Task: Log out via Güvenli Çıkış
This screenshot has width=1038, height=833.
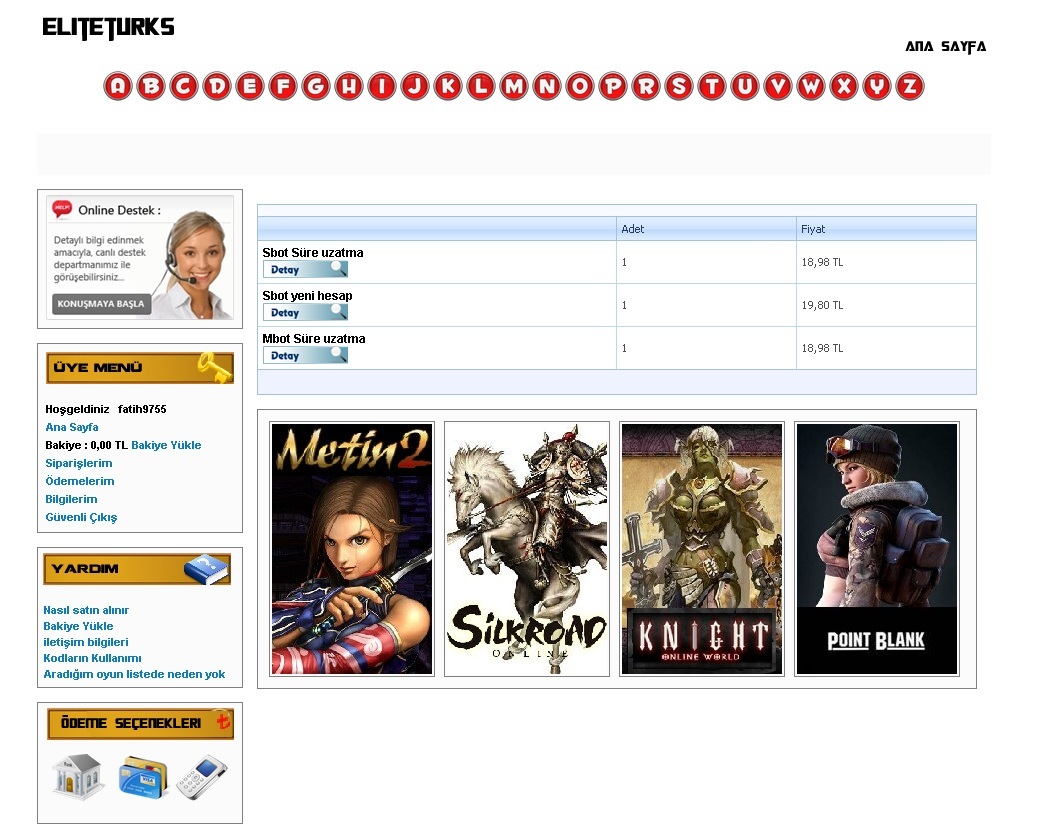Action: (81, 517)
